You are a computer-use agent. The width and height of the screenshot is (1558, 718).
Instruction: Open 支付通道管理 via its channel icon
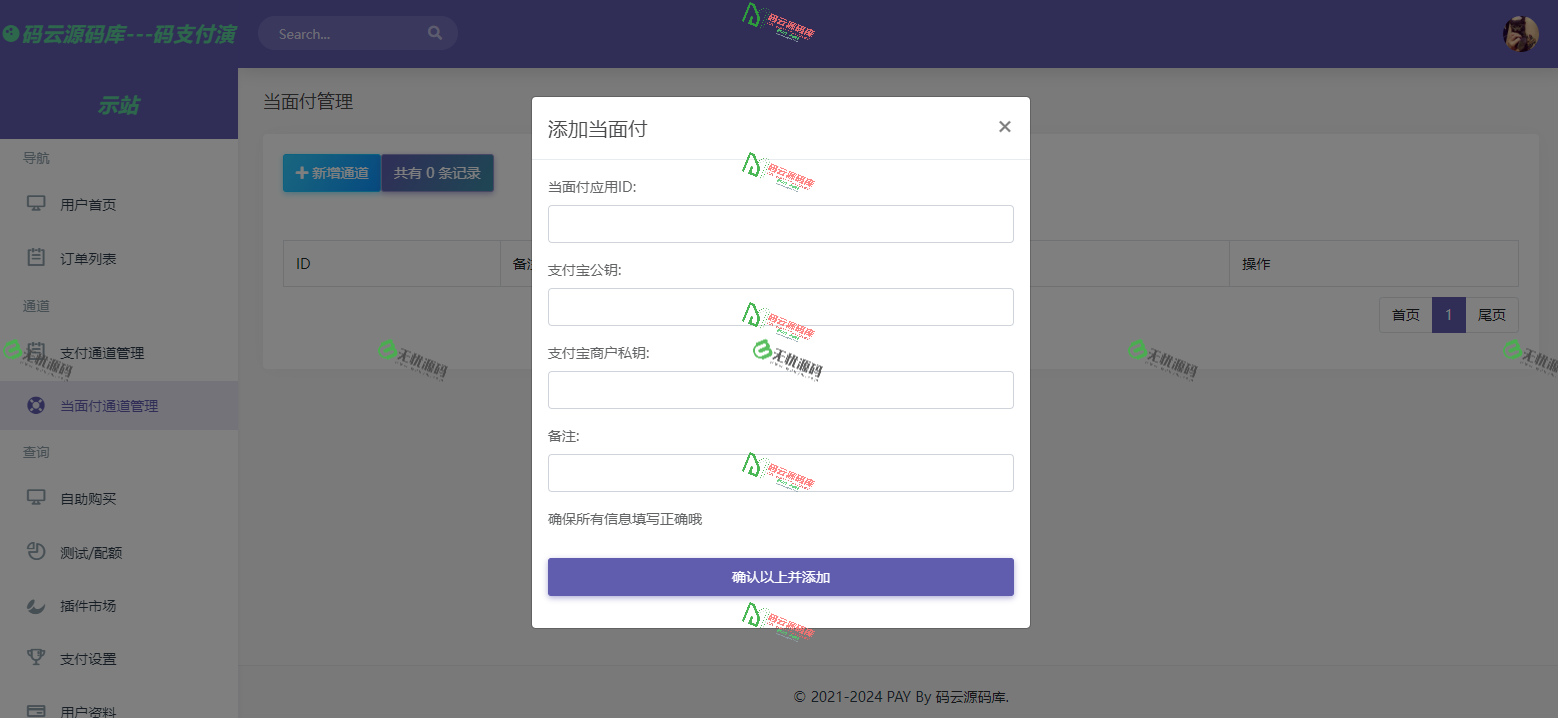(x=35, y=353)
